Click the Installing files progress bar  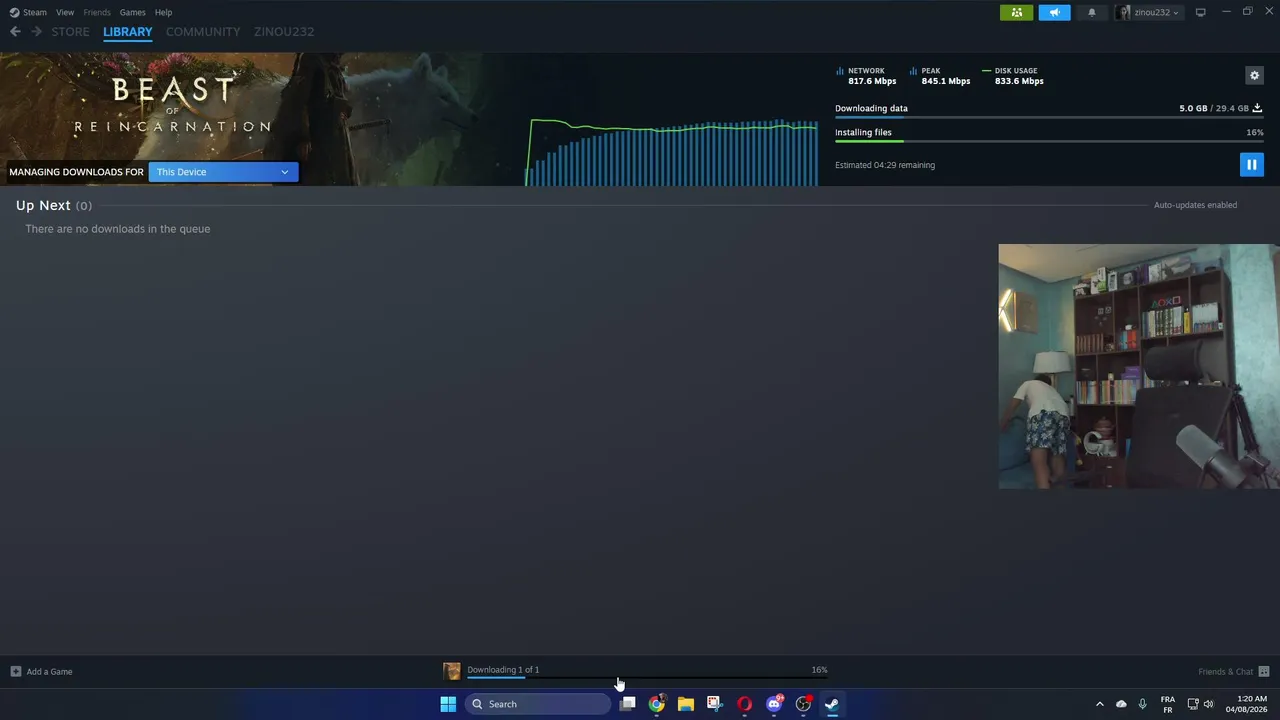pos(1049,142)
